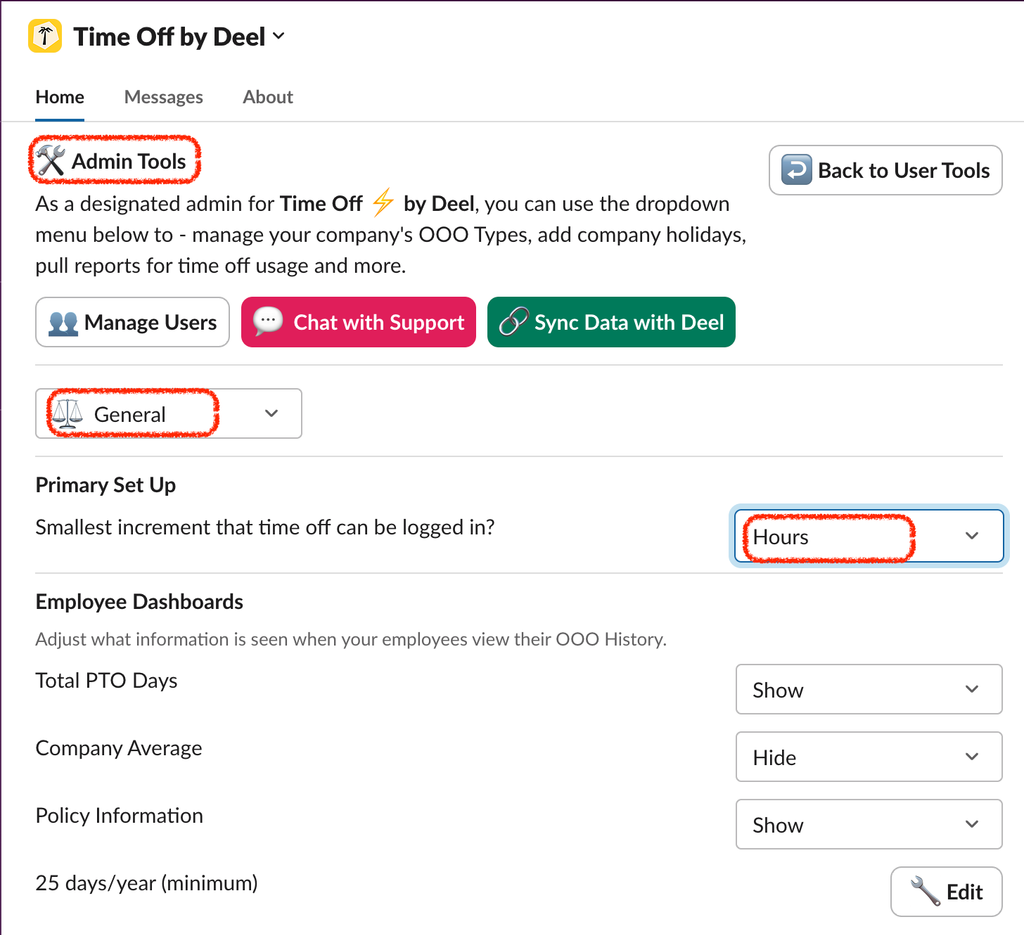Click the Chat with Support button

[358, 322]
